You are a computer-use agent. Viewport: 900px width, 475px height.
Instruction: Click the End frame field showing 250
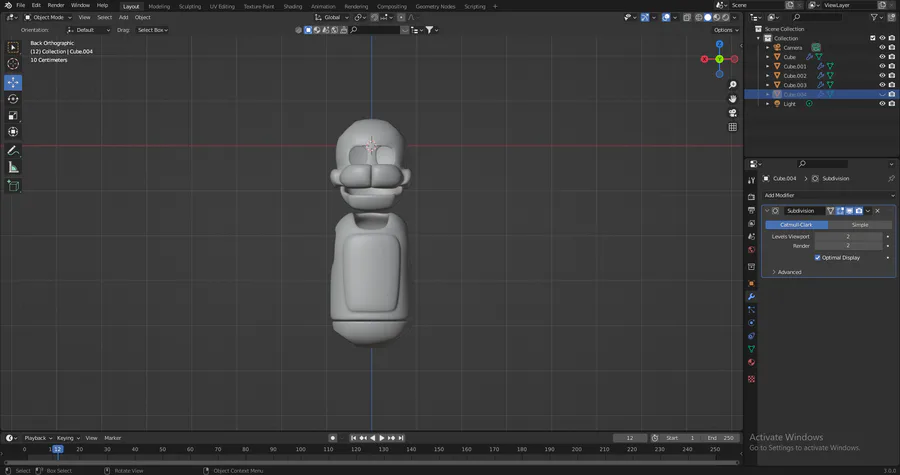coord(720,438)
